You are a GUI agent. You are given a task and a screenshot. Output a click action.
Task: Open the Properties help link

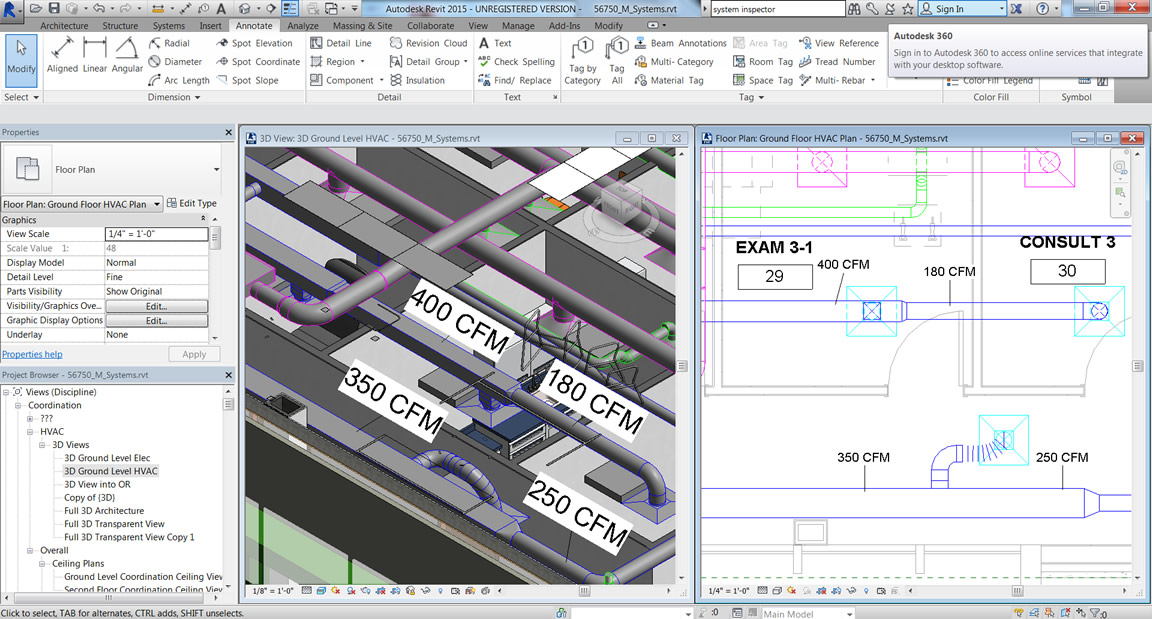point(32,354)
